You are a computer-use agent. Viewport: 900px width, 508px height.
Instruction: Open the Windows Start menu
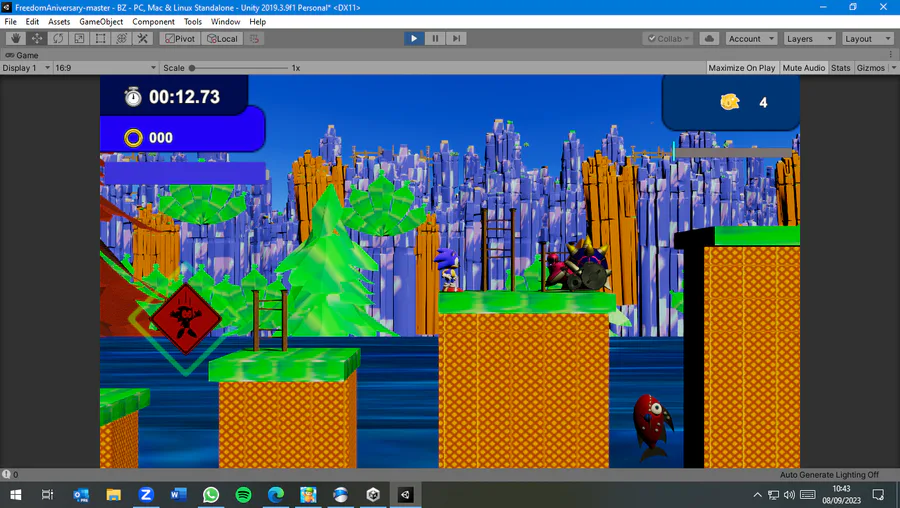[x=15, y=495]
